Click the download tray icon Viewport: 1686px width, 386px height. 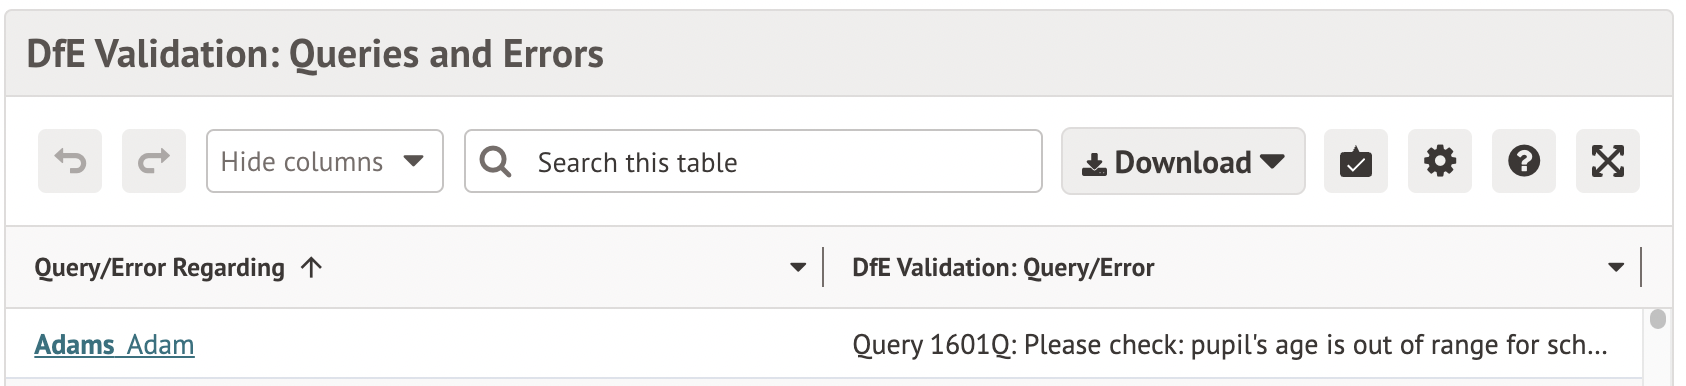point(1094,164)
